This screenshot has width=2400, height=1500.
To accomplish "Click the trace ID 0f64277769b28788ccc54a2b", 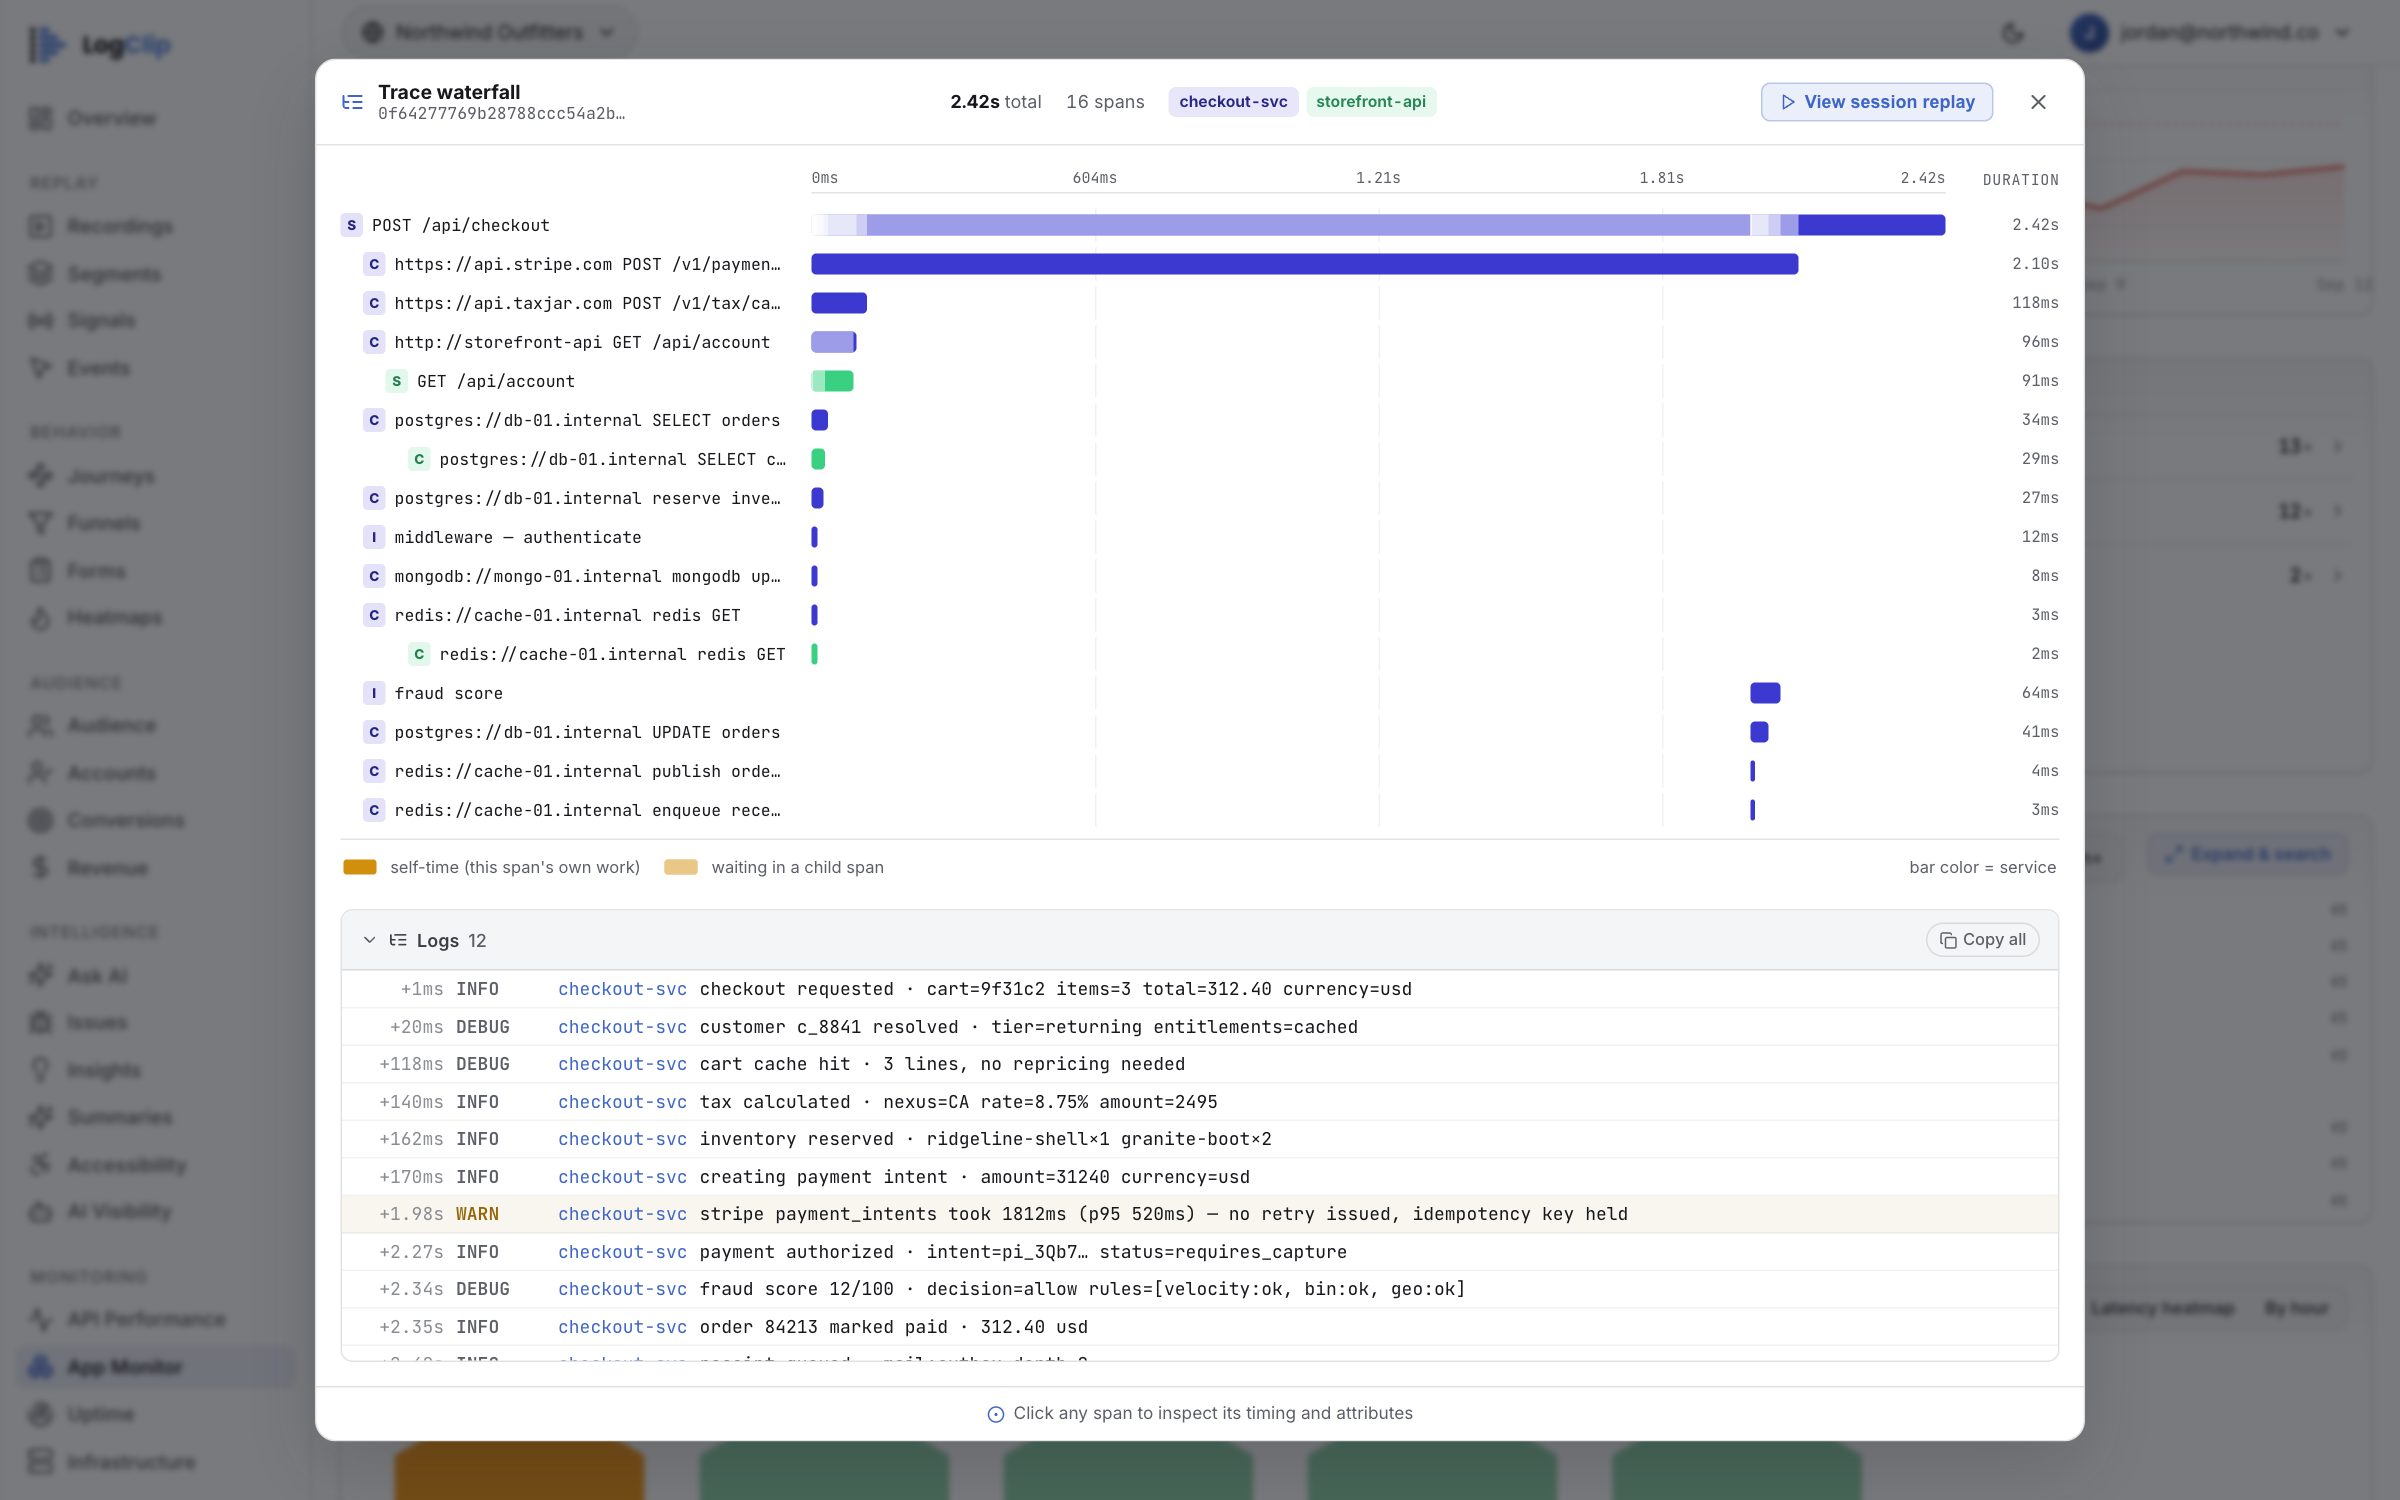I will (x=501, y=114).
